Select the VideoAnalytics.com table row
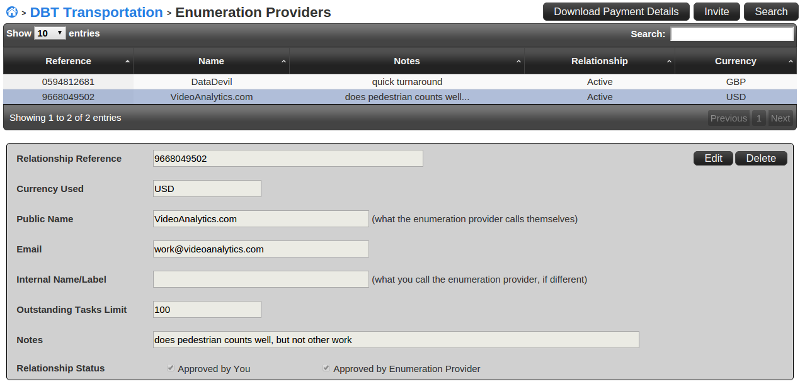Screen dimensions: 800x384 400,97
